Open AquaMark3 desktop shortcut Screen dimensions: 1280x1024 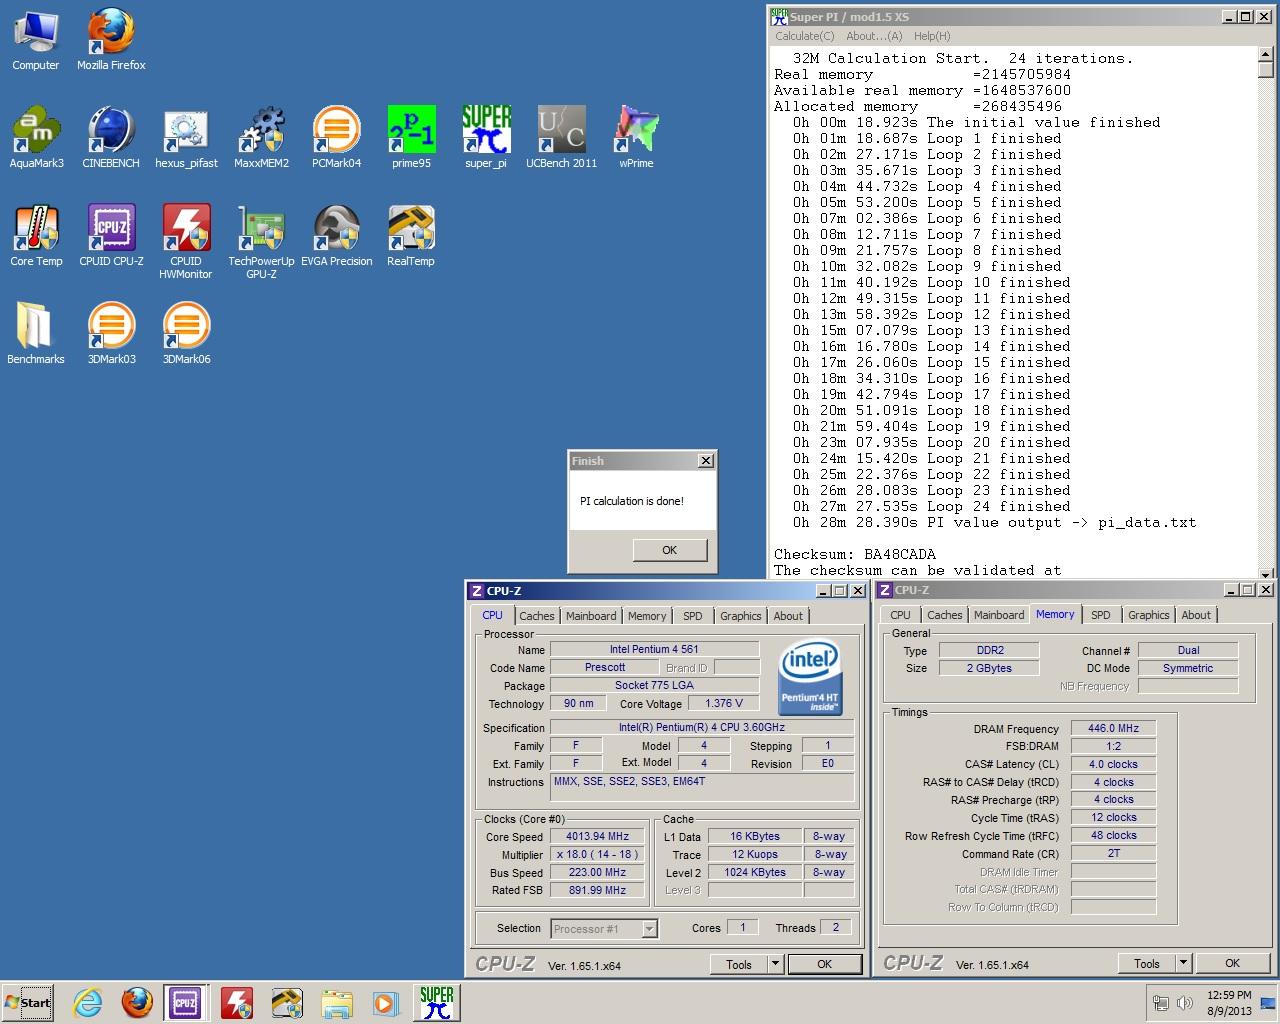(36, 138)
